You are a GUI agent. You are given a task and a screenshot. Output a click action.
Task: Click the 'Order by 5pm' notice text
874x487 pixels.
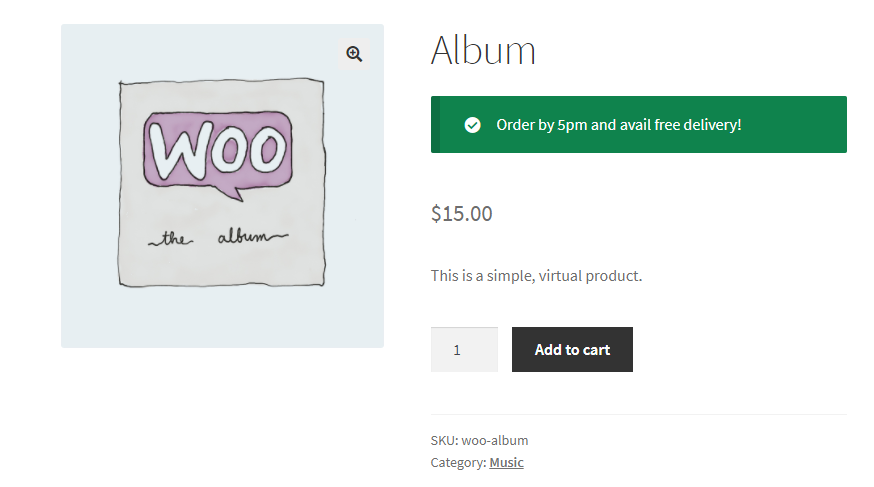tap(618, 125)
